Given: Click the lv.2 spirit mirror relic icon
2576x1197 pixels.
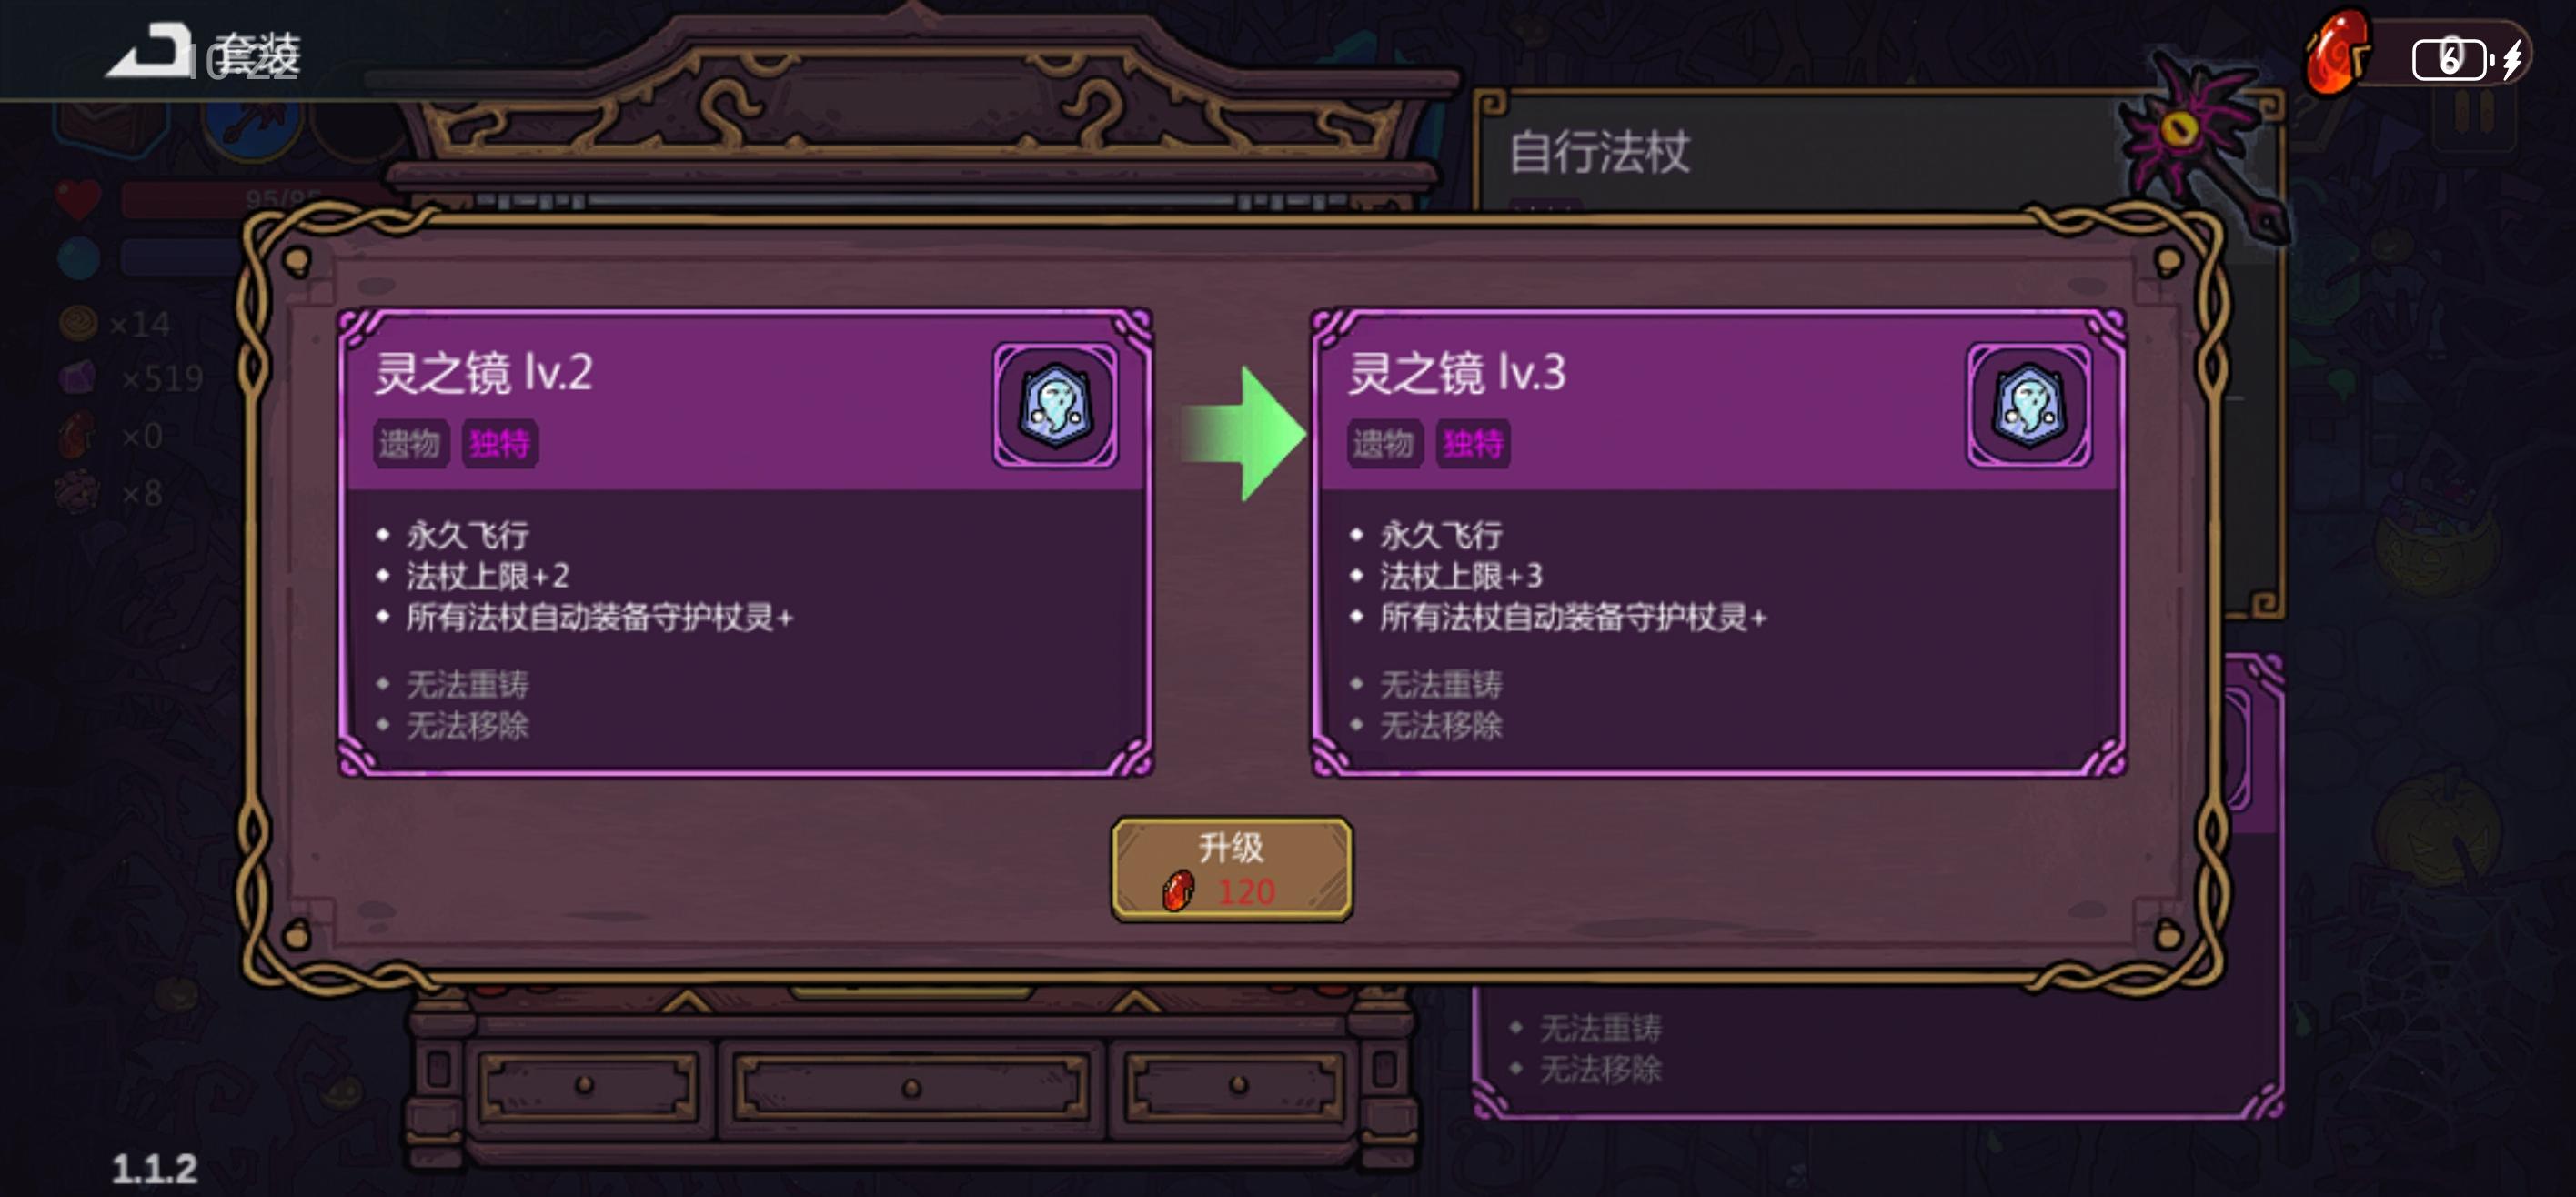Looking at the screenshot, I should pos(1055,405).
